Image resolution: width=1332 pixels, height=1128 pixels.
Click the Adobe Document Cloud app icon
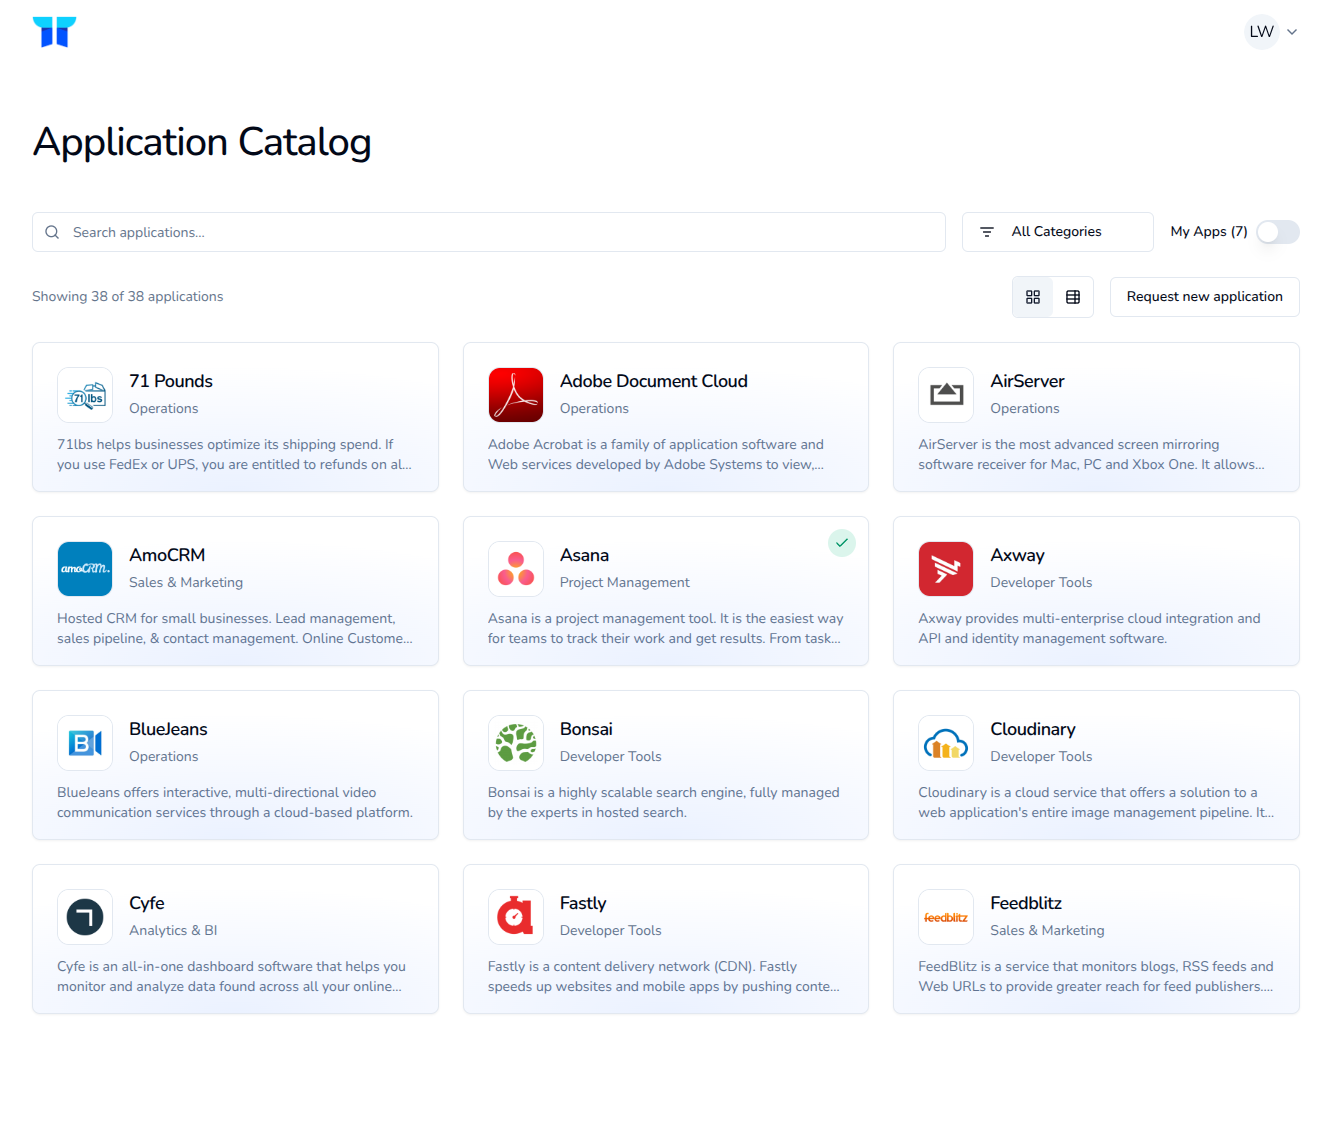click(x=516, y=395)
